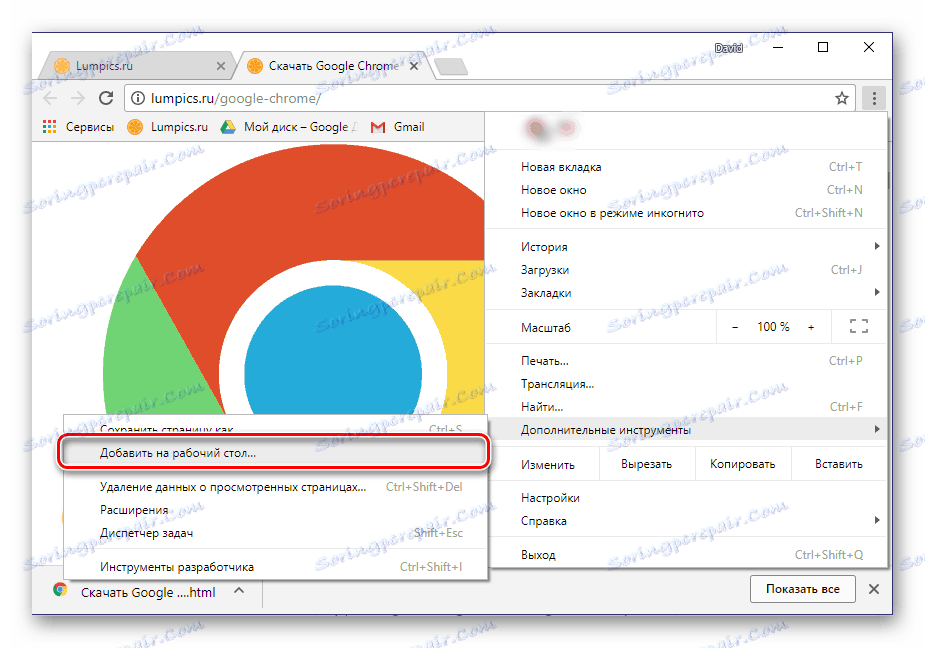Expand Дополнительные инструменты submenu
925x648 pixels.
pyautogui.click(x=687, y=430)
